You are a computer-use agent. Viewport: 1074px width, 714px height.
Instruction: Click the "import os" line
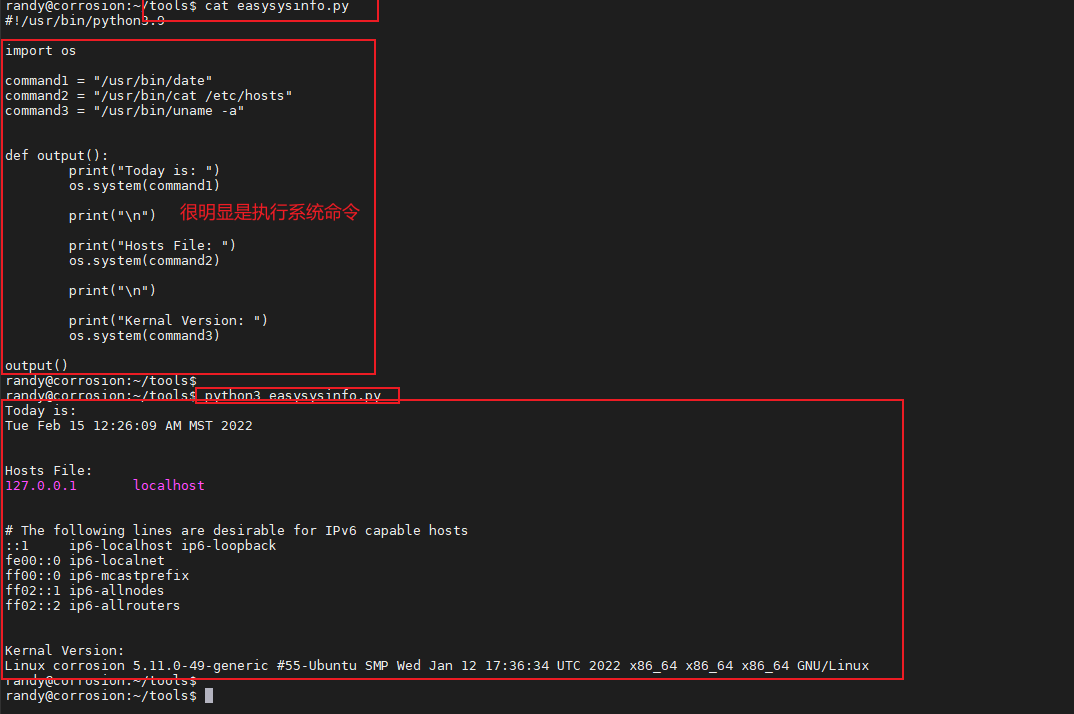tap(40, 51)
